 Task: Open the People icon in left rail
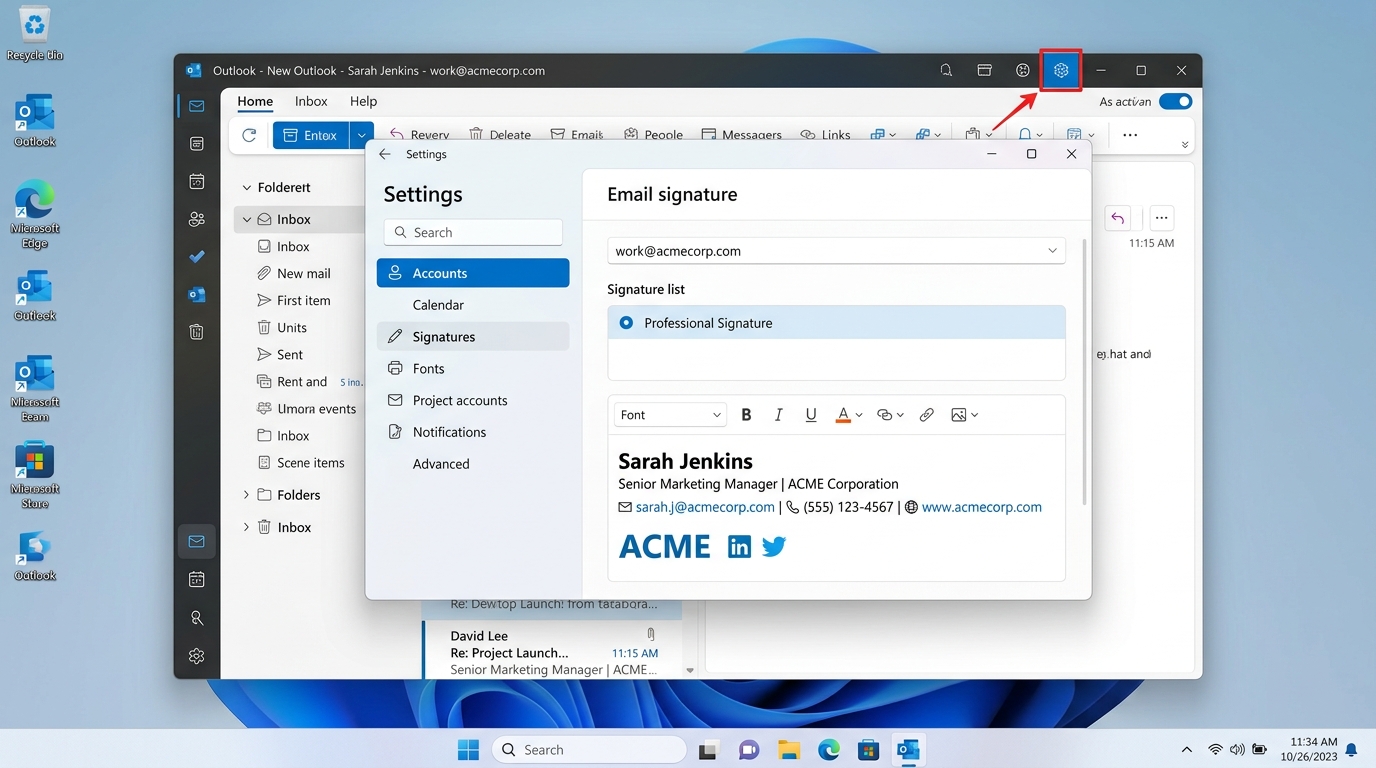click(x=197, y=219)
